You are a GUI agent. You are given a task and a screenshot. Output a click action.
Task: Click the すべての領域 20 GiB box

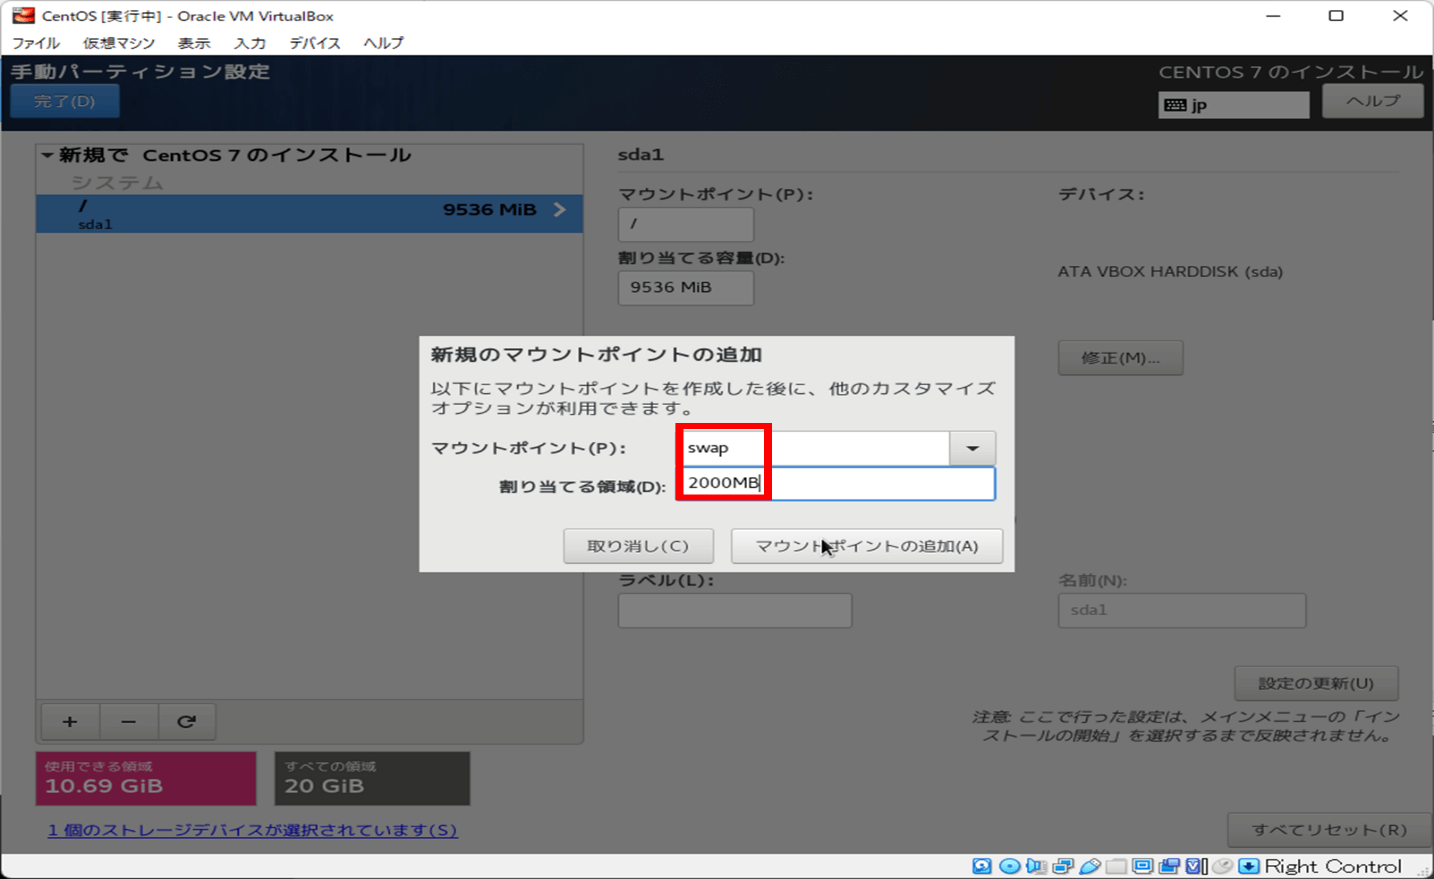(372, 778)
